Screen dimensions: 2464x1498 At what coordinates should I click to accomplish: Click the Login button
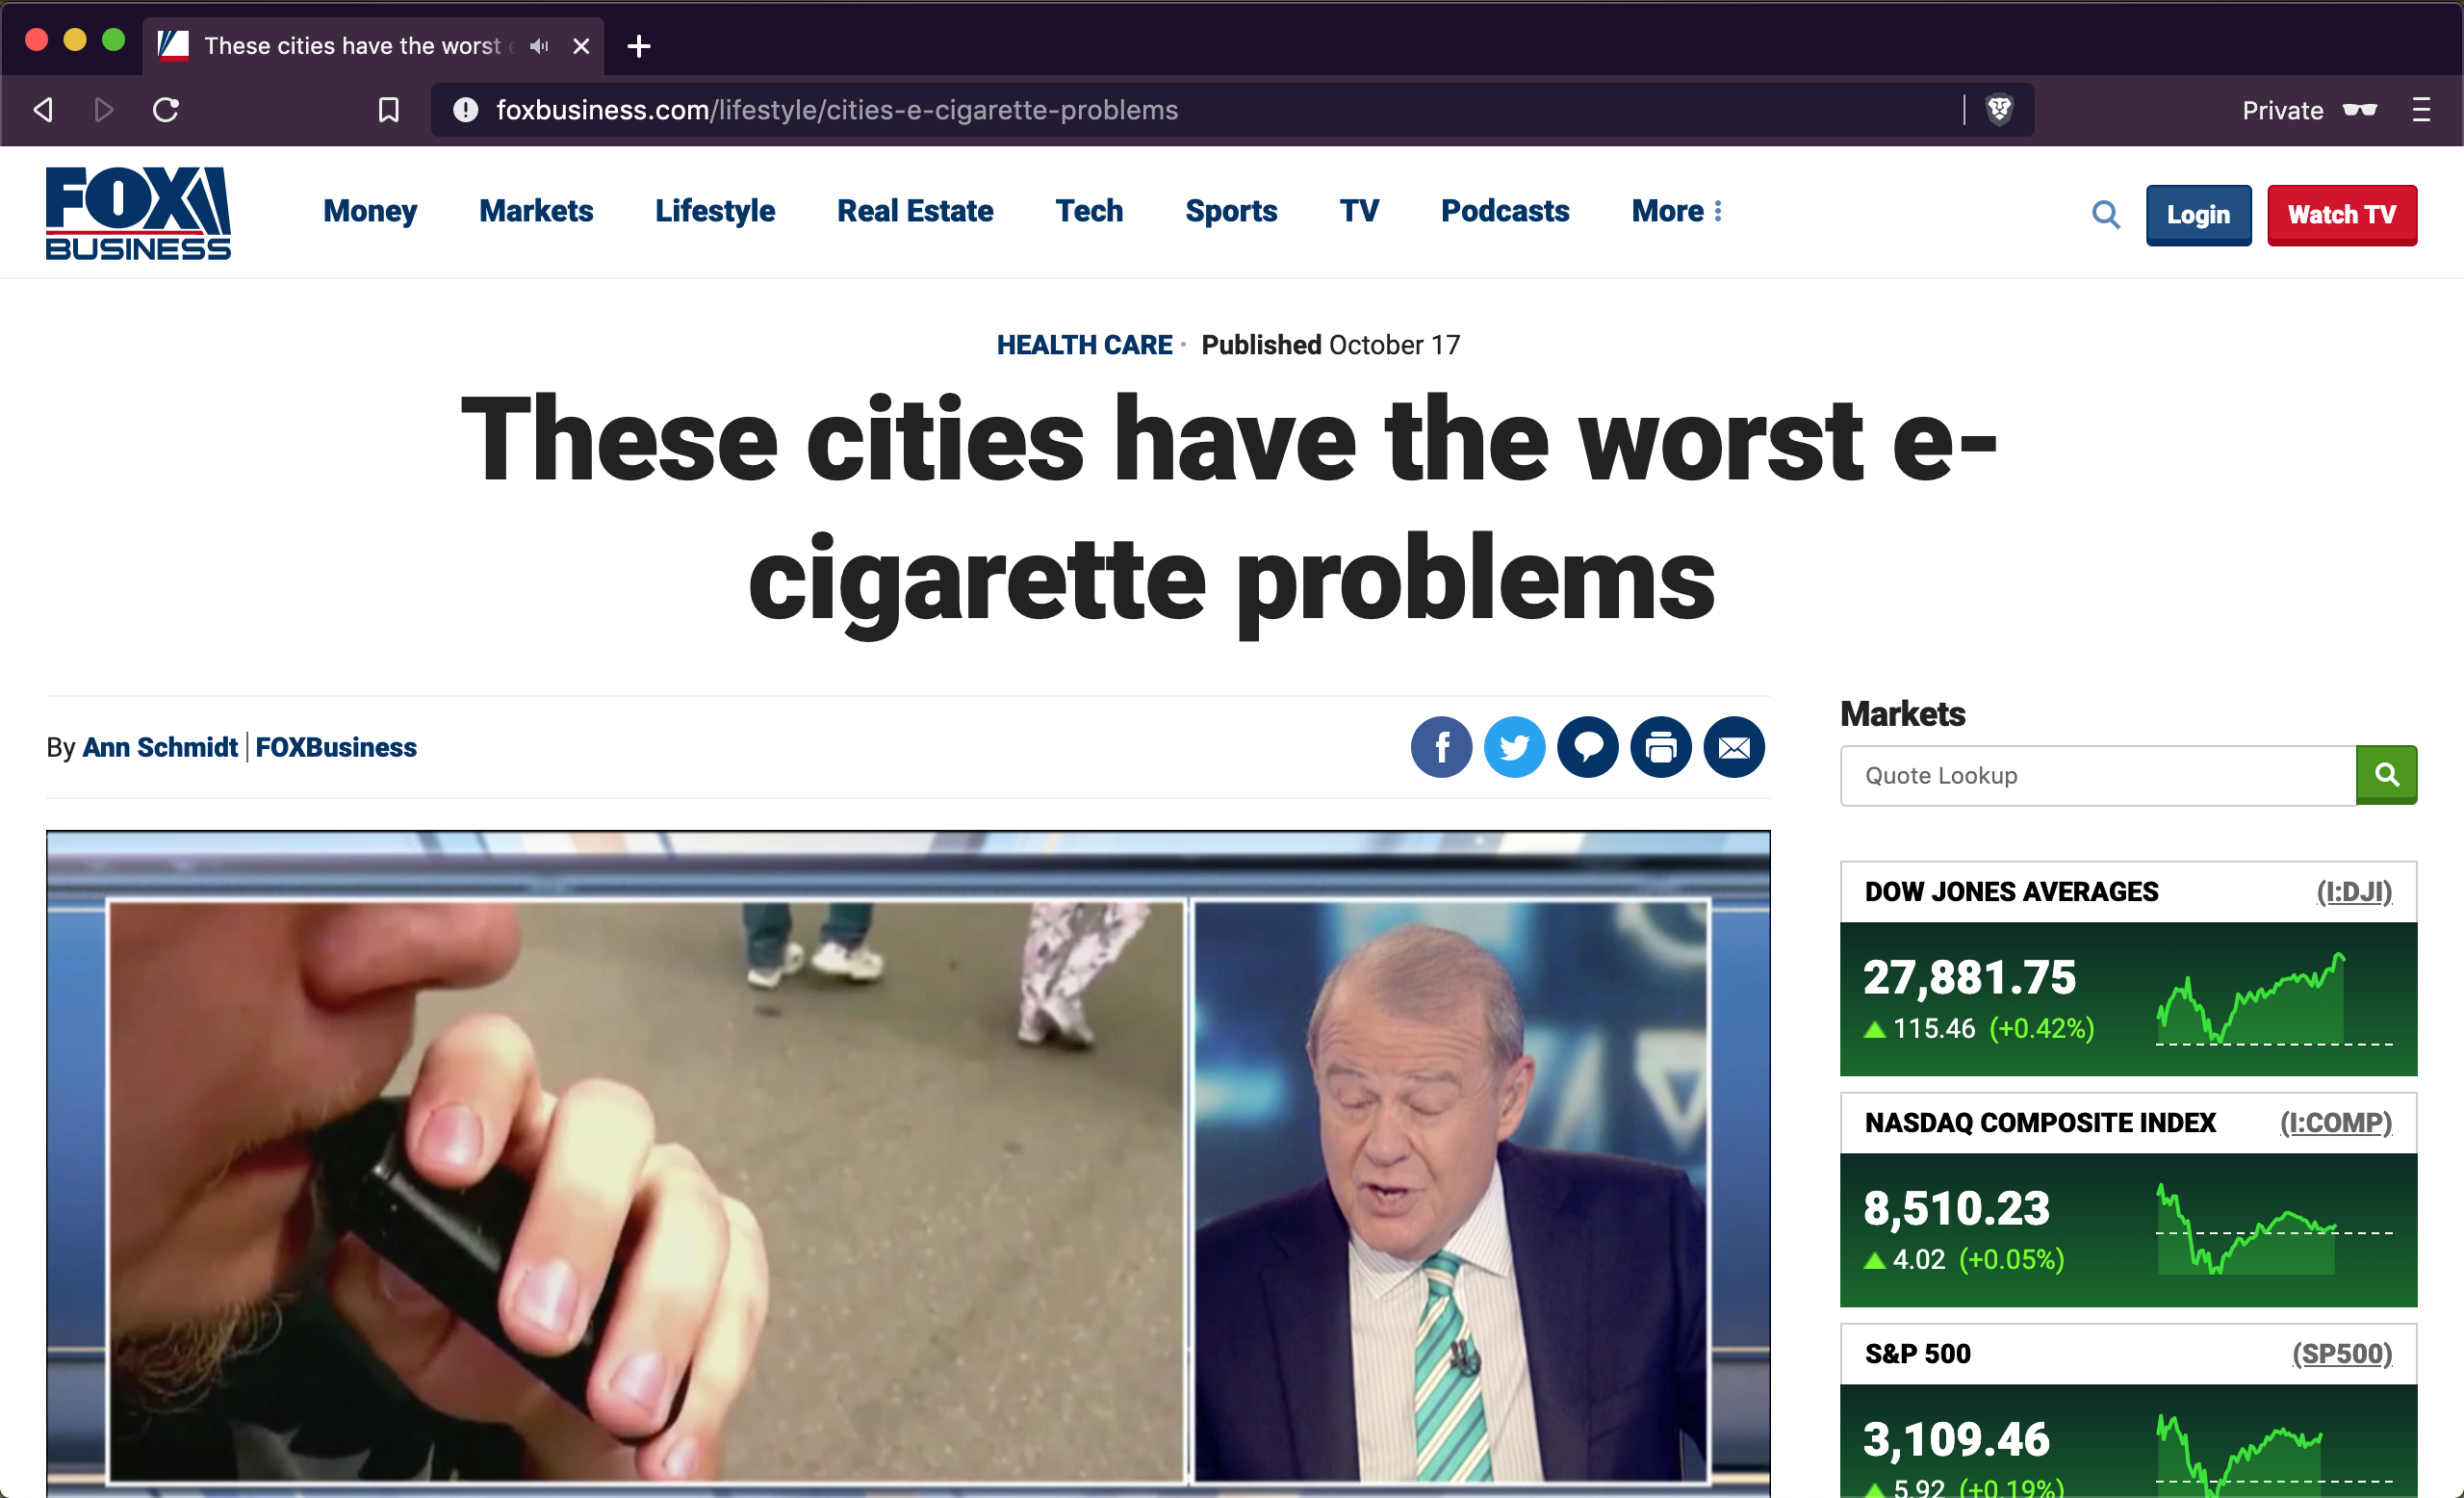[2198, 214]
